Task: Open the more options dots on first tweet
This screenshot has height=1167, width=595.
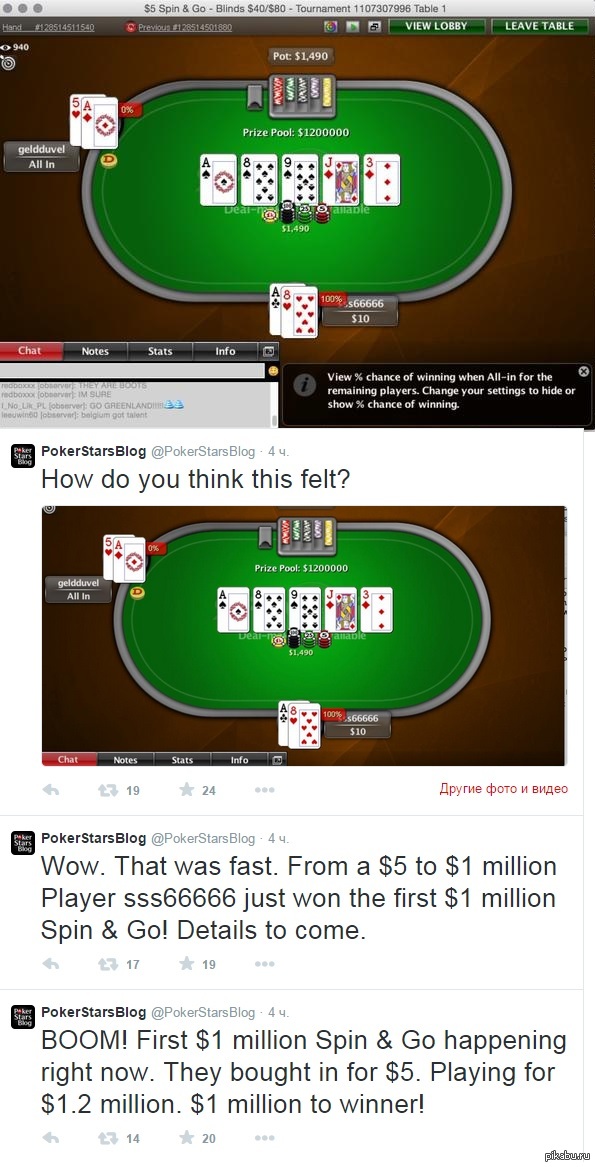Action: click(x=264, y=790)
